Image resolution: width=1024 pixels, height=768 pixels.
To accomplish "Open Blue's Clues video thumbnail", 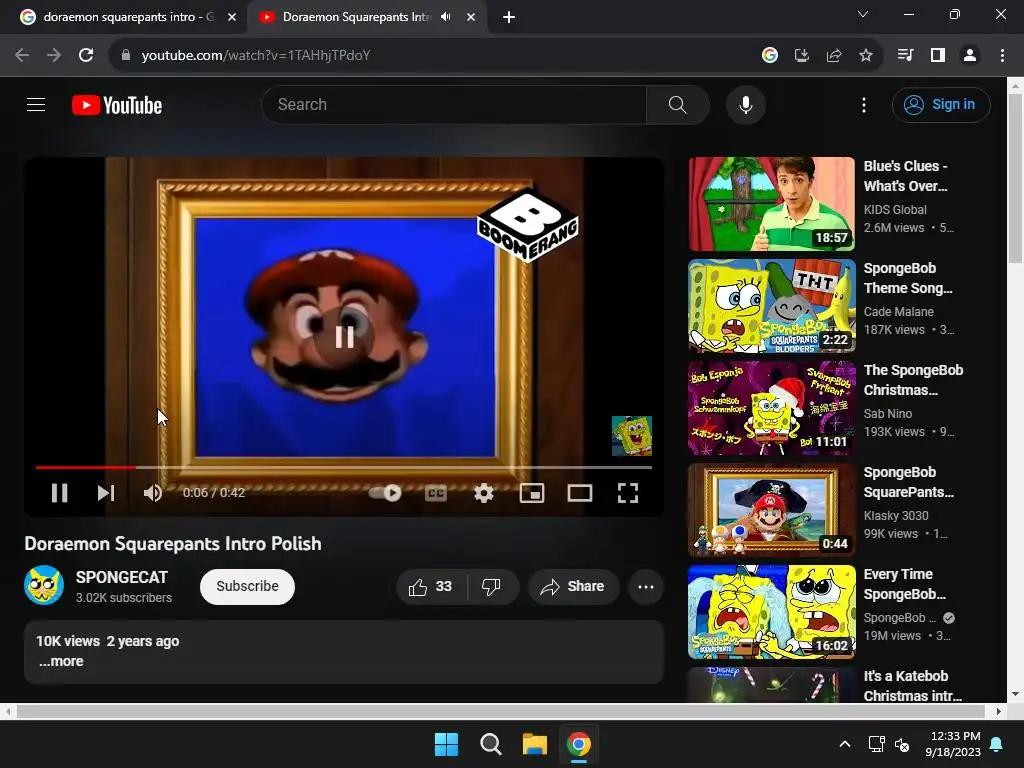I will pos(771,204).
